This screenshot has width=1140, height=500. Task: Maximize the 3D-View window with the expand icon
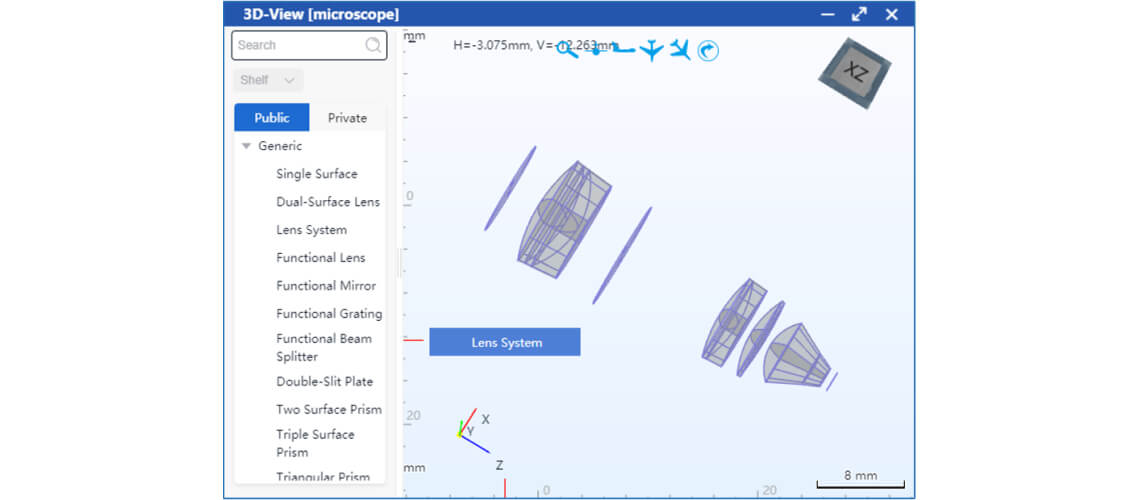point(859,14)
